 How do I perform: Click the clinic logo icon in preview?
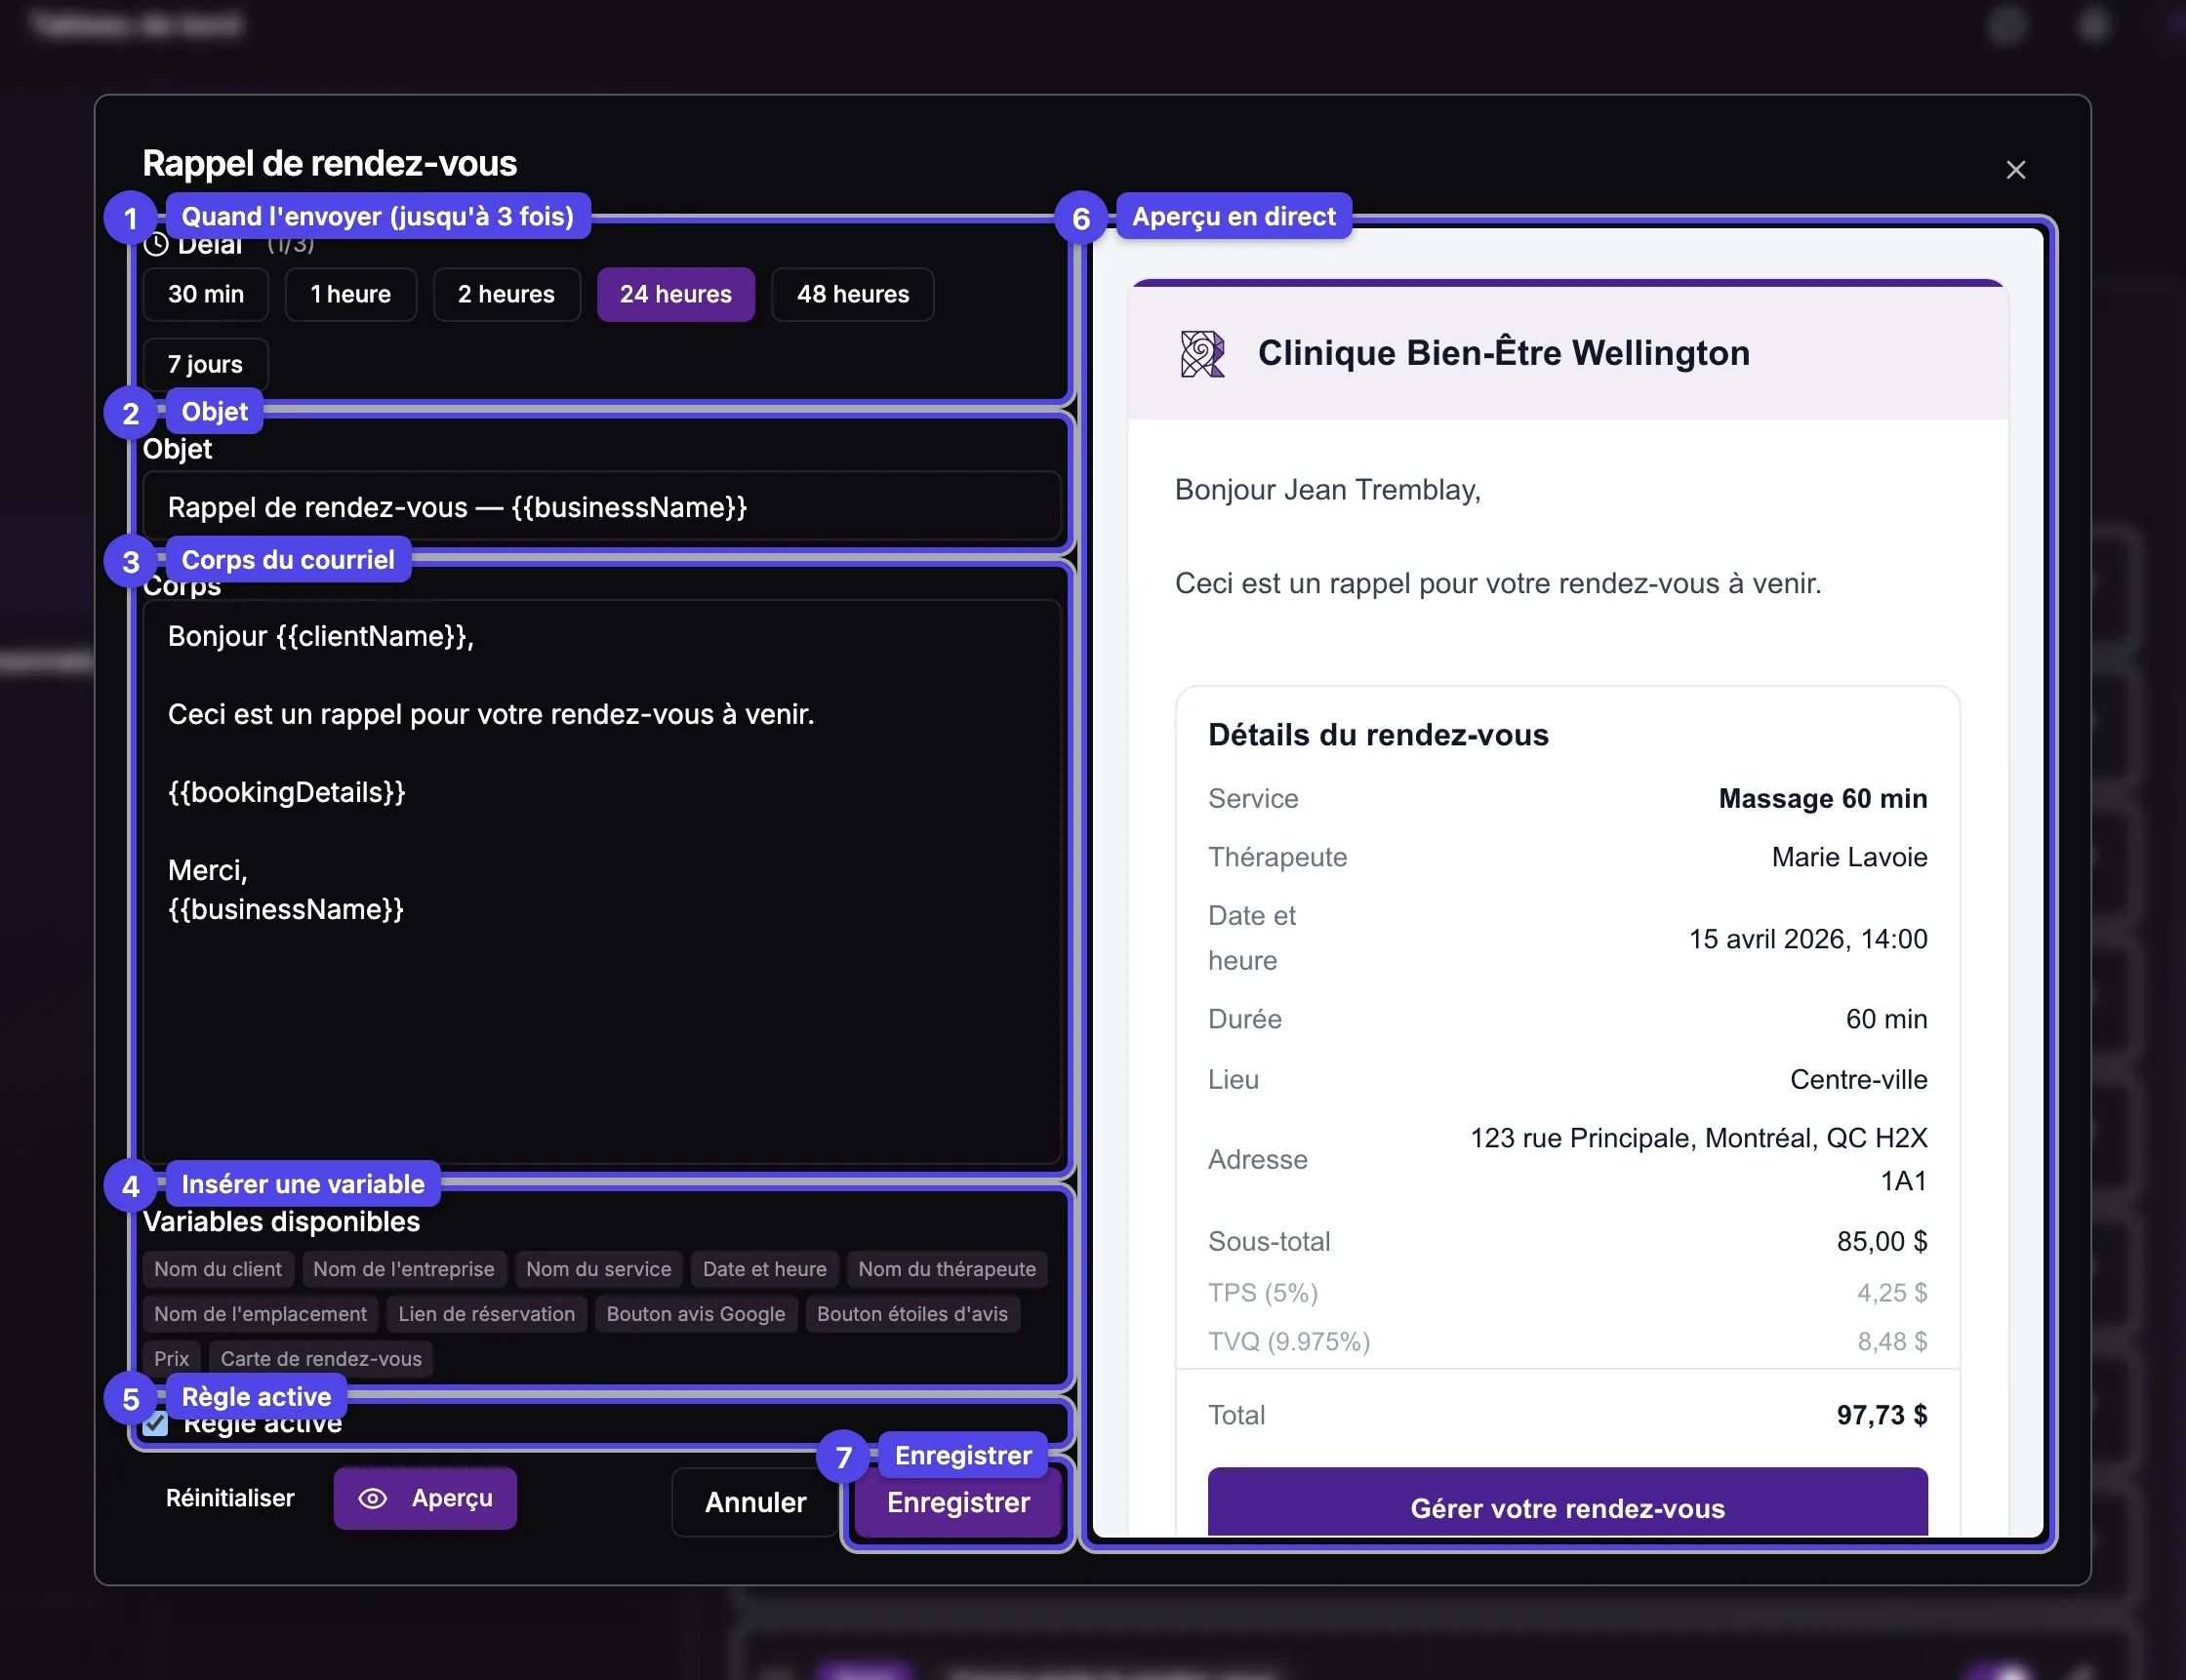coord(1202,354)
